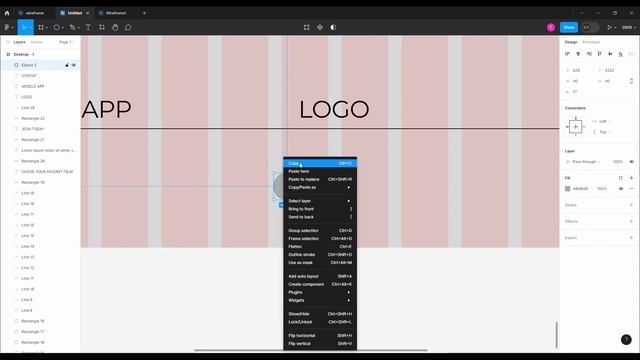Image resolution: width=640 pixels, height=360 pixels.
Task: Choose Bring to front
Action: point(320,209)
